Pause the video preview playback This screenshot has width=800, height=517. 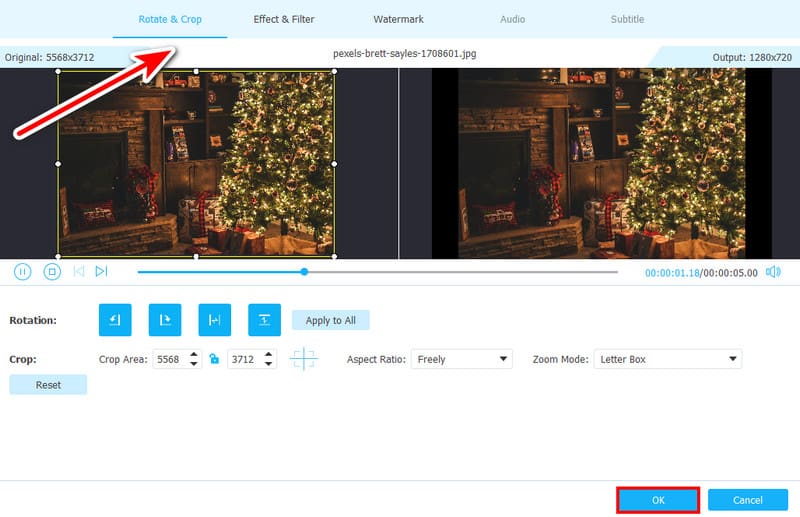pos(22,271)
